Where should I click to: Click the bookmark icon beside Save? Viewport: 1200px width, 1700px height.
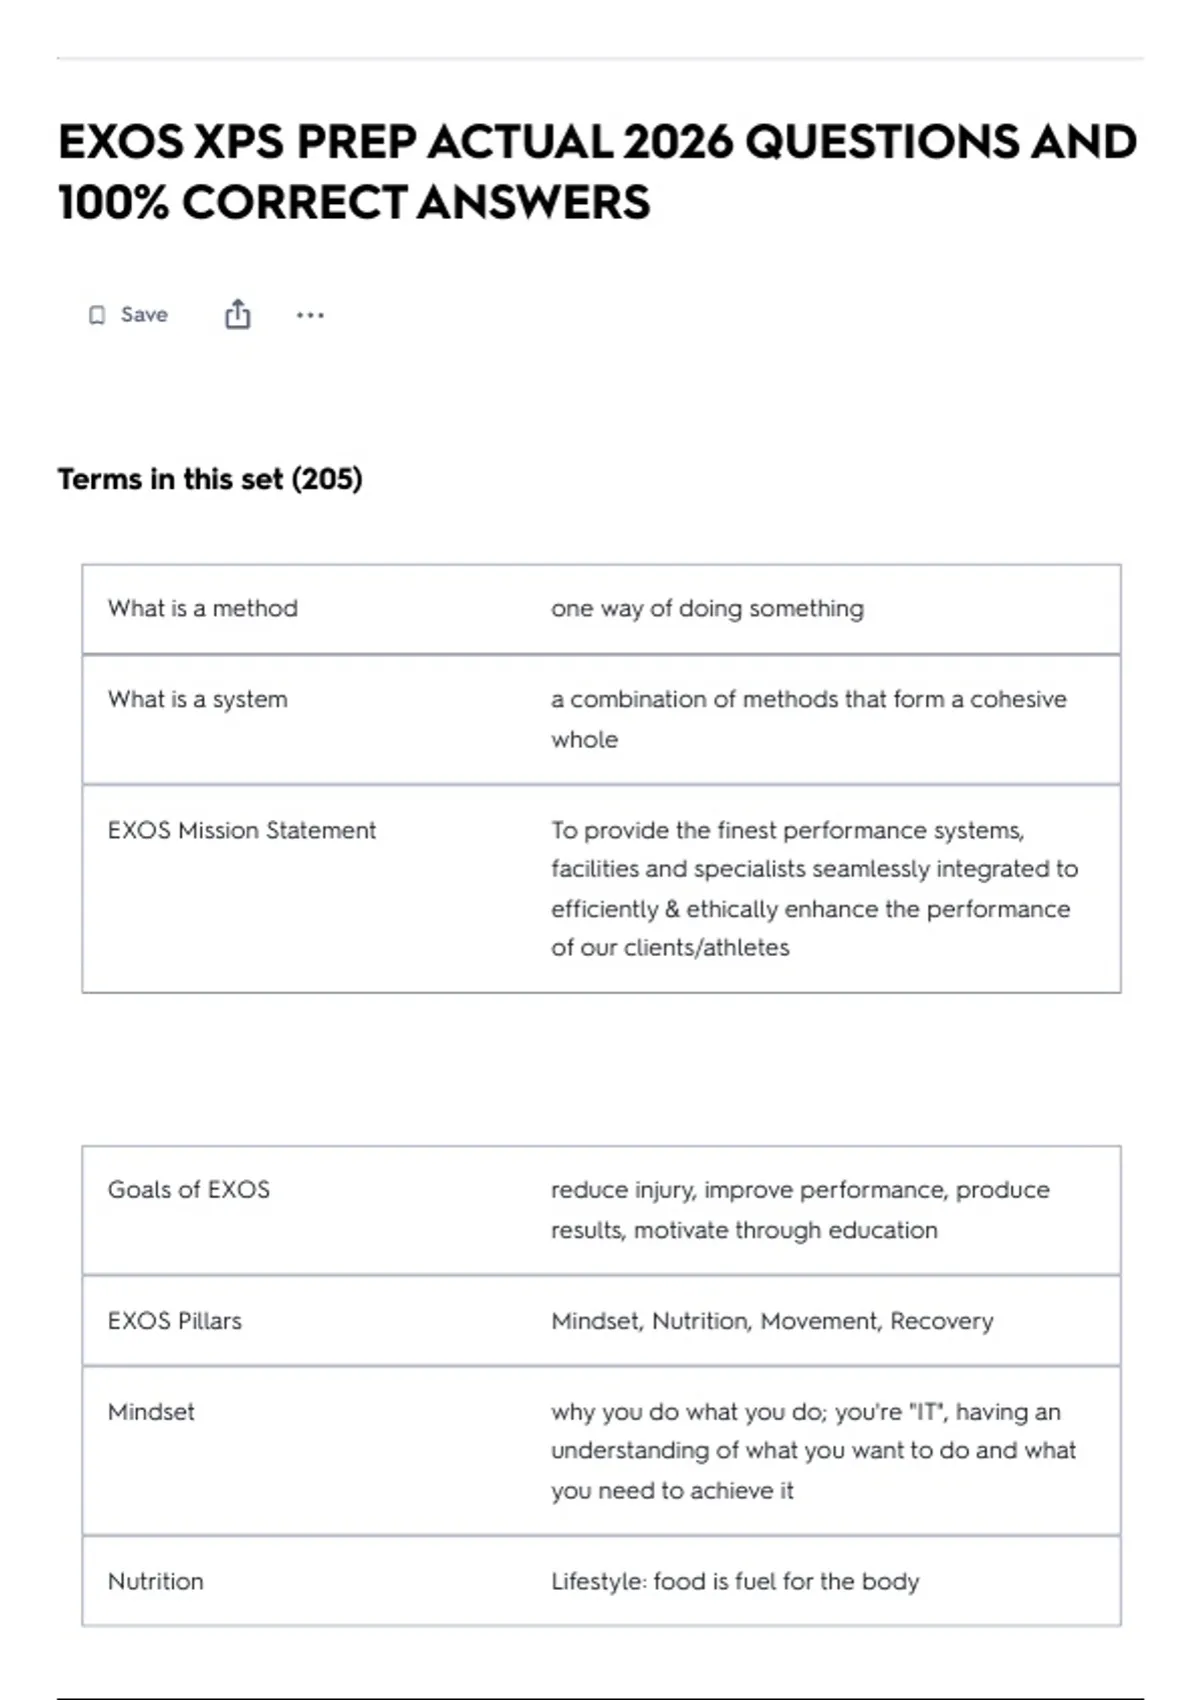[x=97, y=315]
